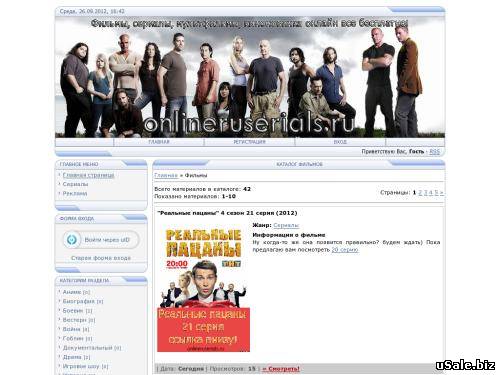Click the Смотреть link
500x375 pixels.
coord(281,369)
